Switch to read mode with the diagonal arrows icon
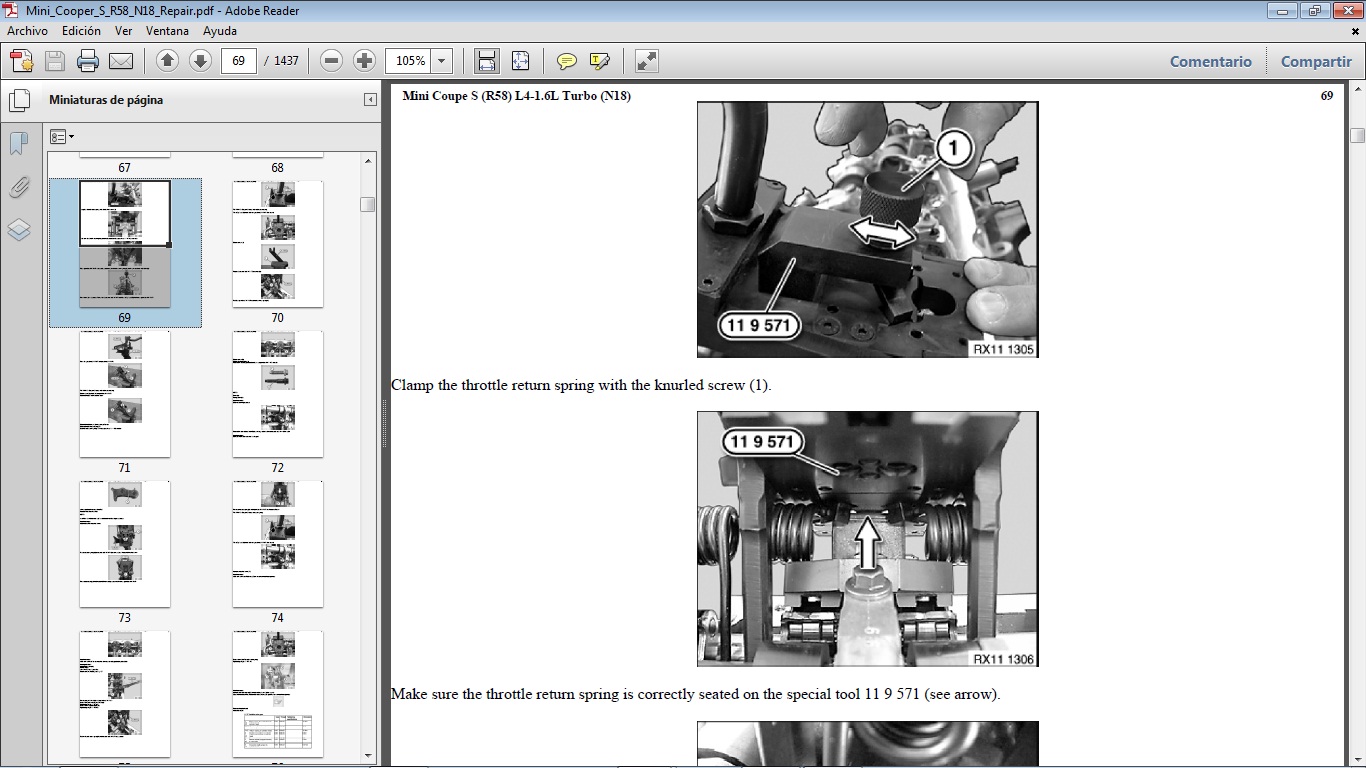 pos(647,61)
